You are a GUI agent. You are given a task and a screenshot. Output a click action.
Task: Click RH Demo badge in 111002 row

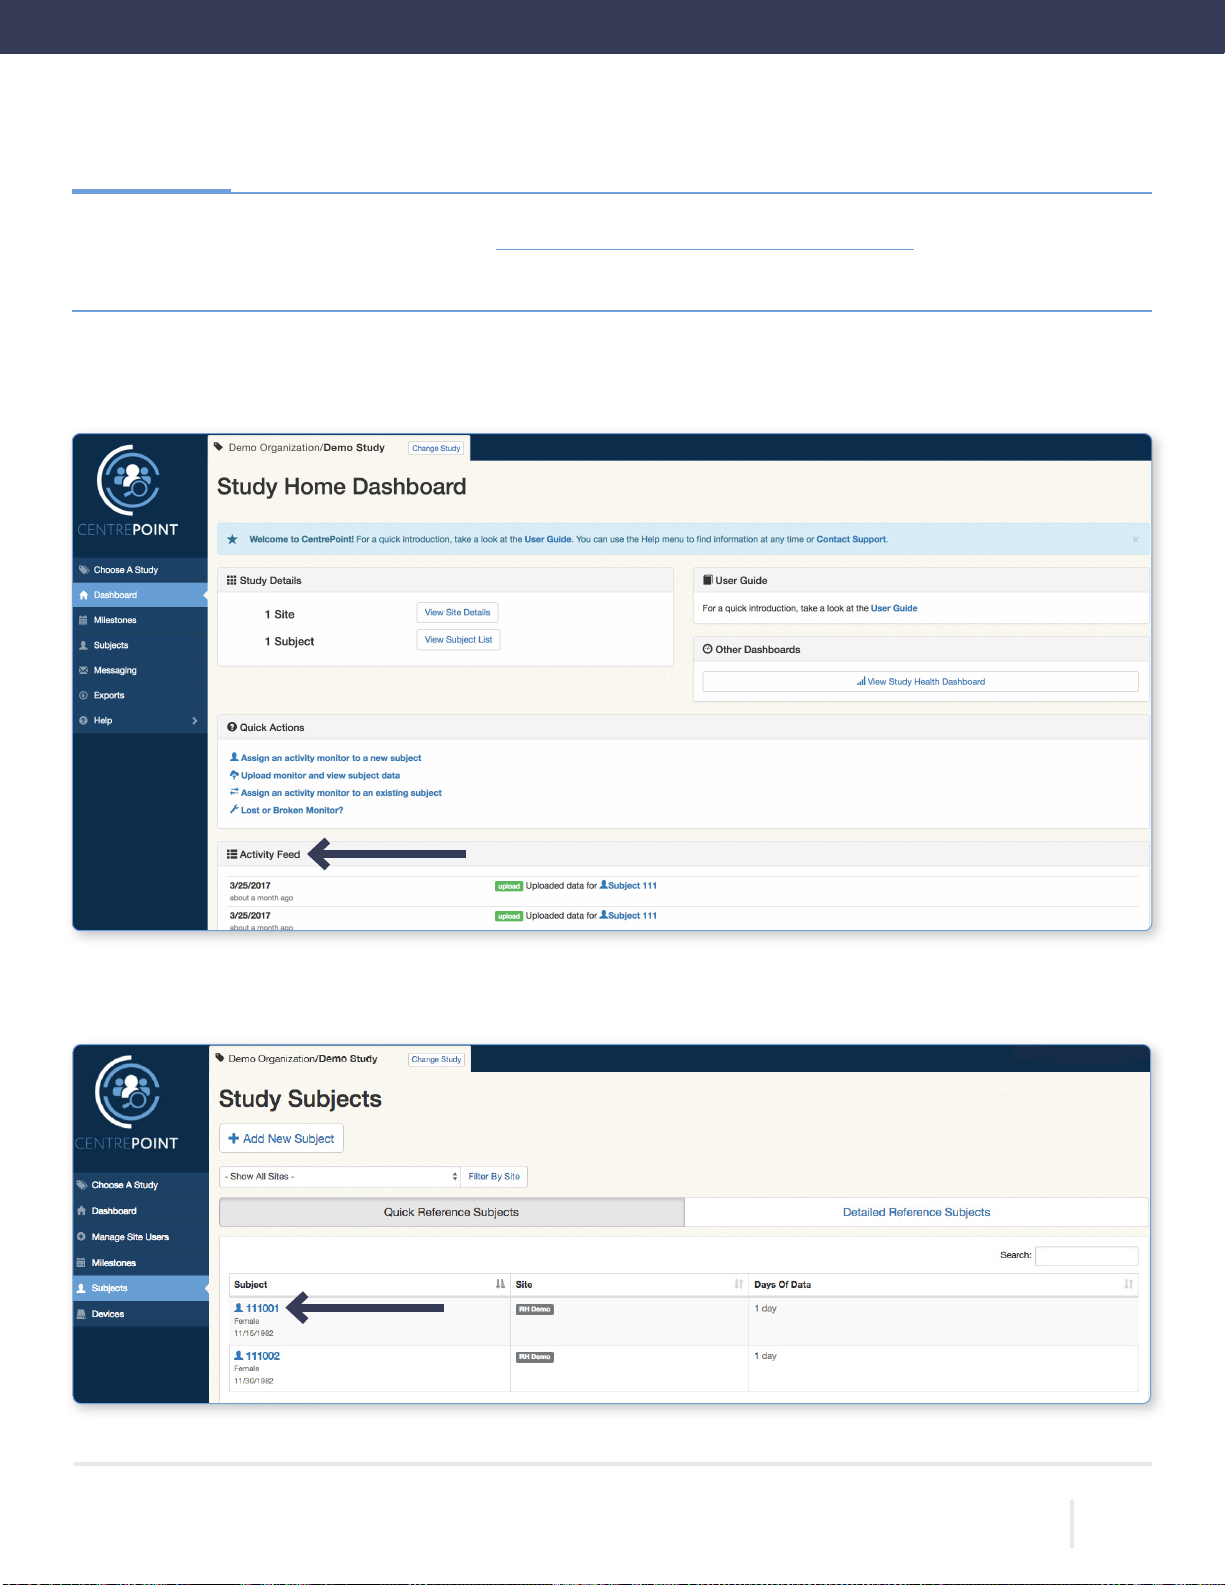point(535,1357)
